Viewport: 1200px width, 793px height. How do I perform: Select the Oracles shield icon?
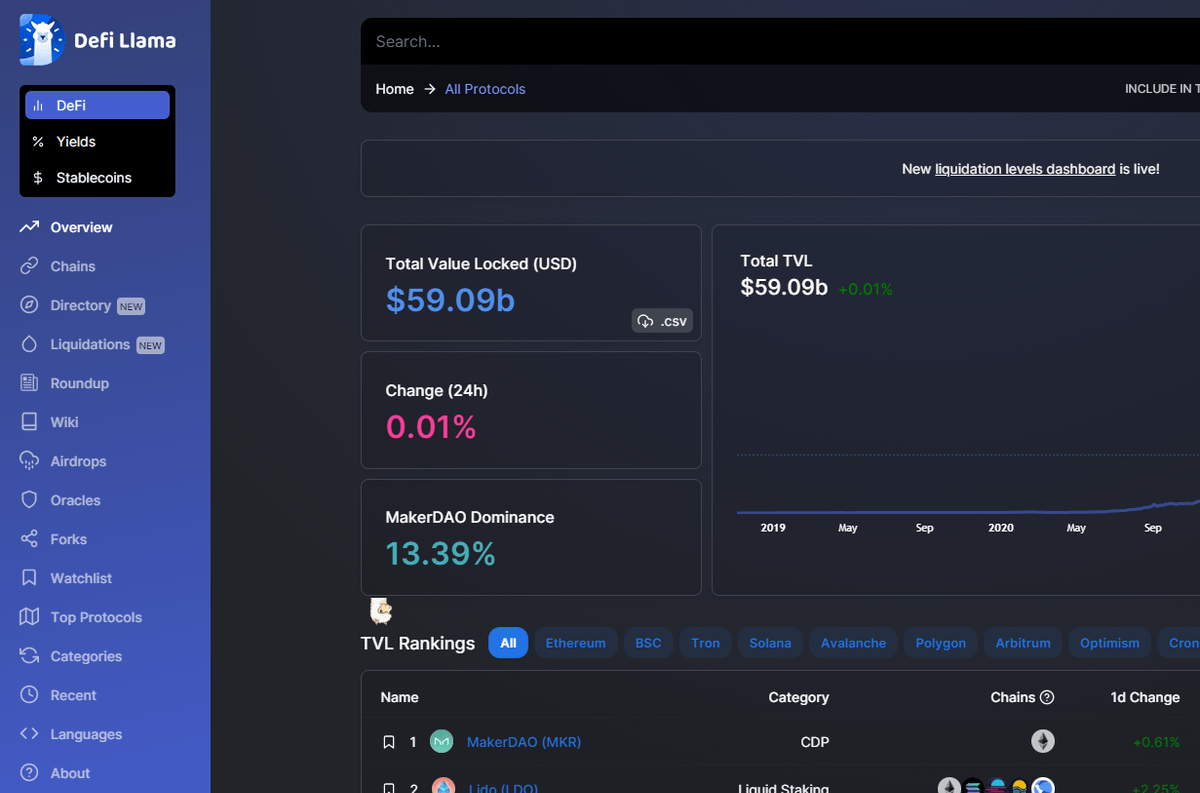[x=29, y=500]
